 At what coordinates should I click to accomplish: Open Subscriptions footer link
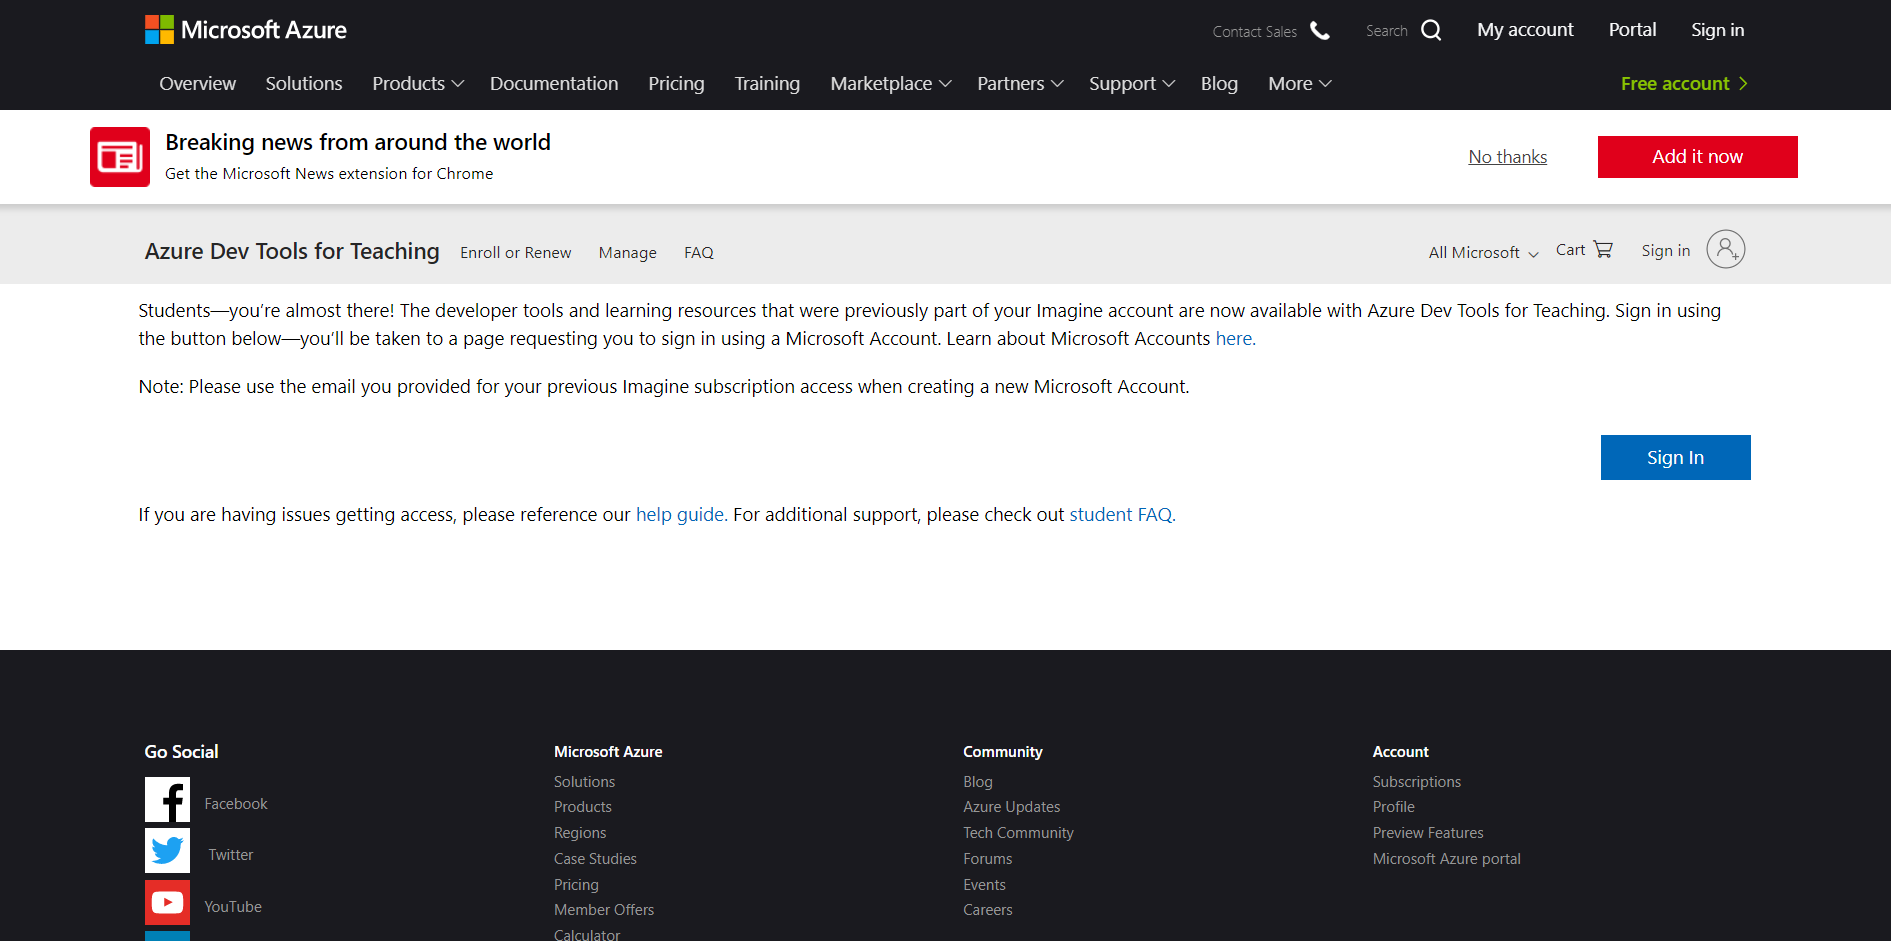point(1417,782)
